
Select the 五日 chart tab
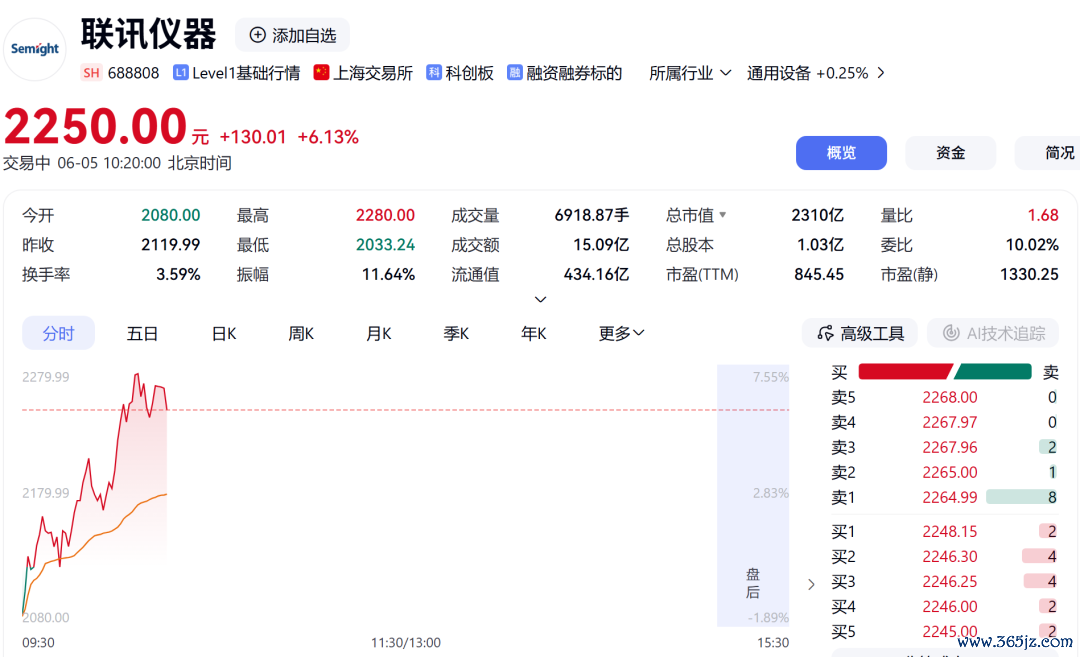click(143, 333)
